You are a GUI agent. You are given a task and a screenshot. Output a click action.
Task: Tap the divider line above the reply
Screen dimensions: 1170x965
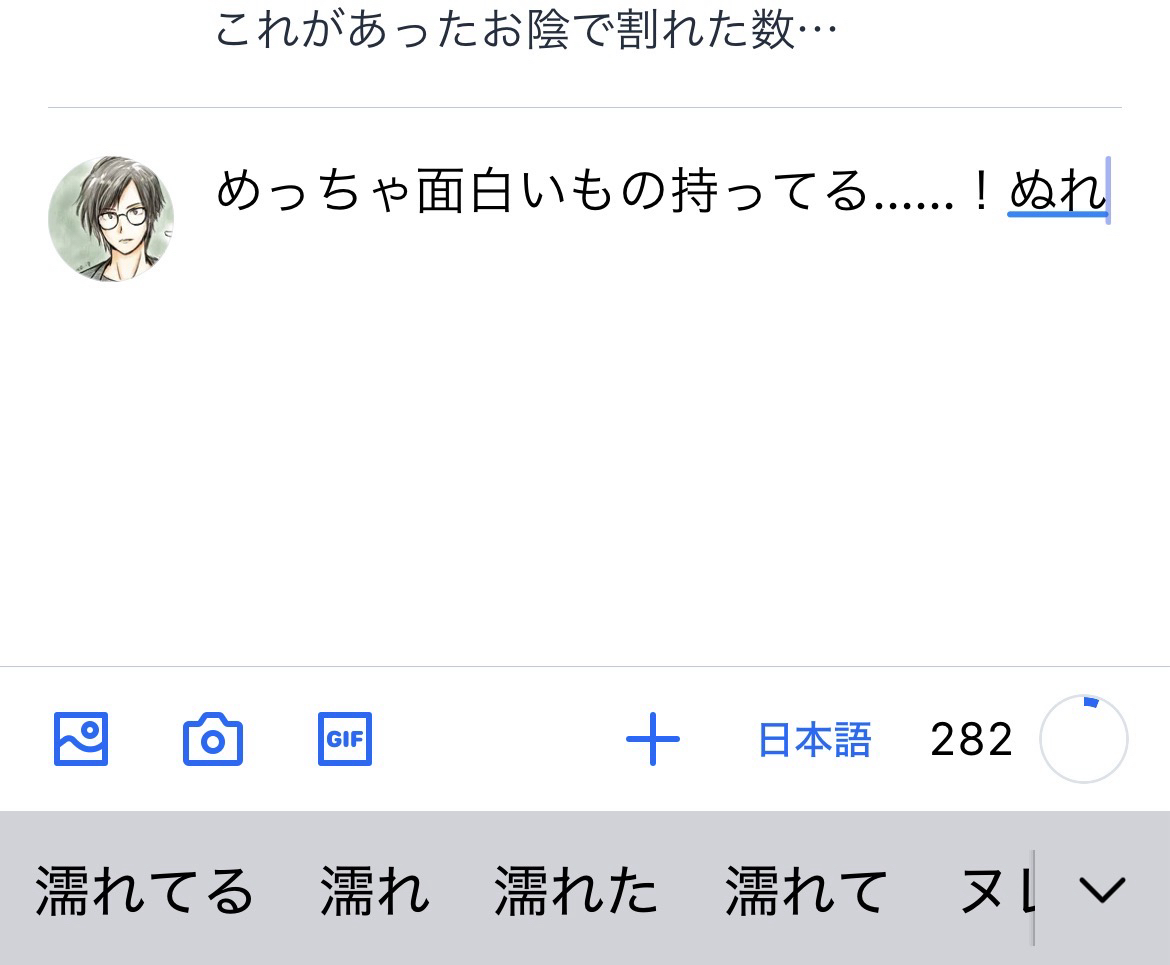click(585, 107)
